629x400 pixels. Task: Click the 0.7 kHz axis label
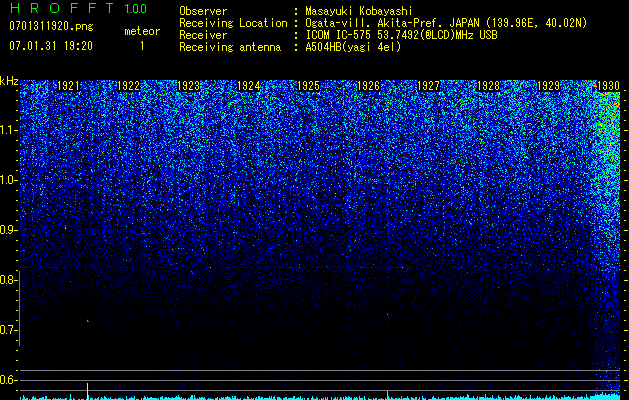tap(8, 330)
